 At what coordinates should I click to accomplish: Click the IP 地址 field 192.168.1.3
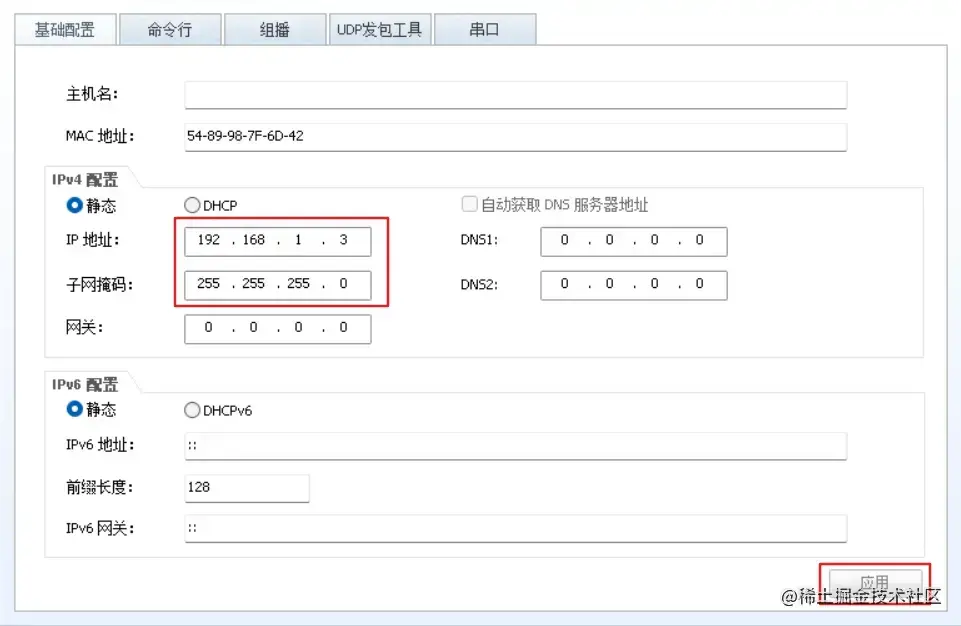click(x=278, y=242)
